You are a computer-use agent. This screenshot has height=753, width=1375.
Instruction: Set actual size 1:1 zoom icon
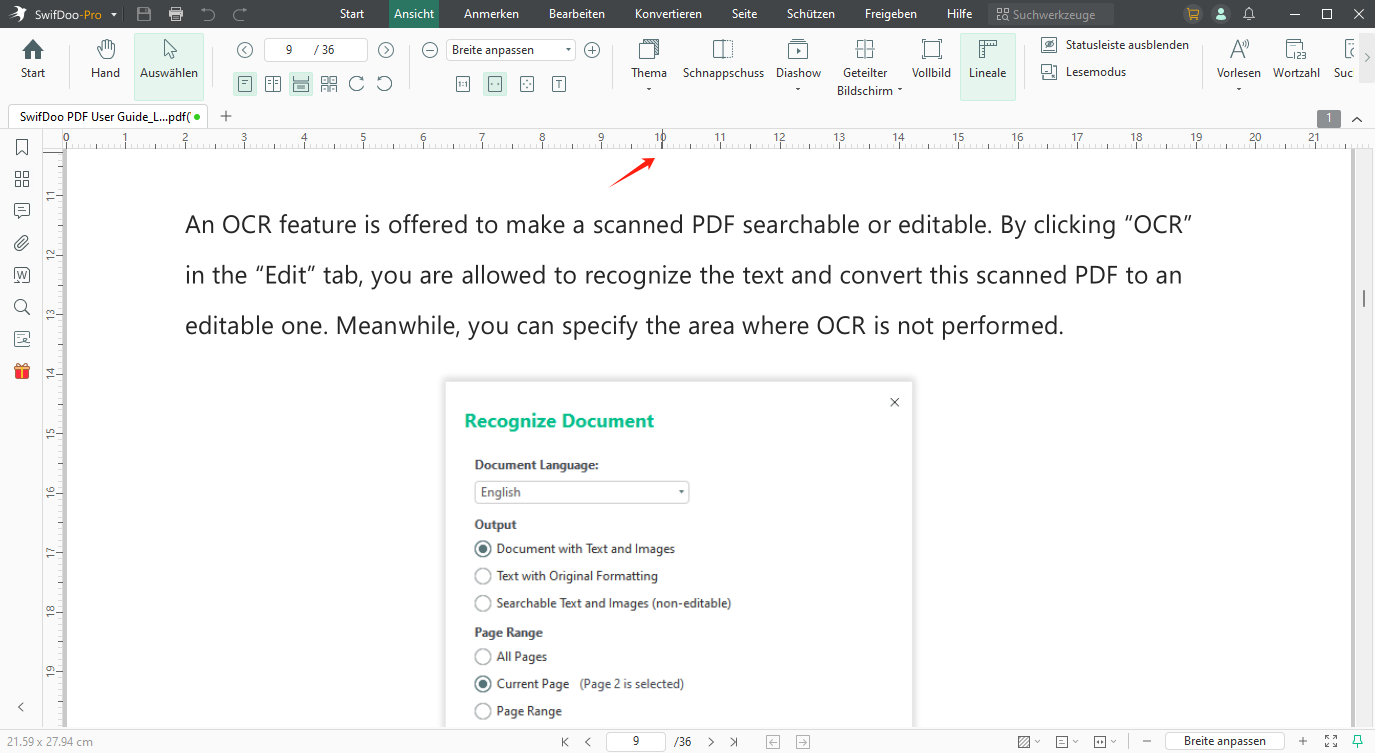pyautogui.click(x=463, y=84)
